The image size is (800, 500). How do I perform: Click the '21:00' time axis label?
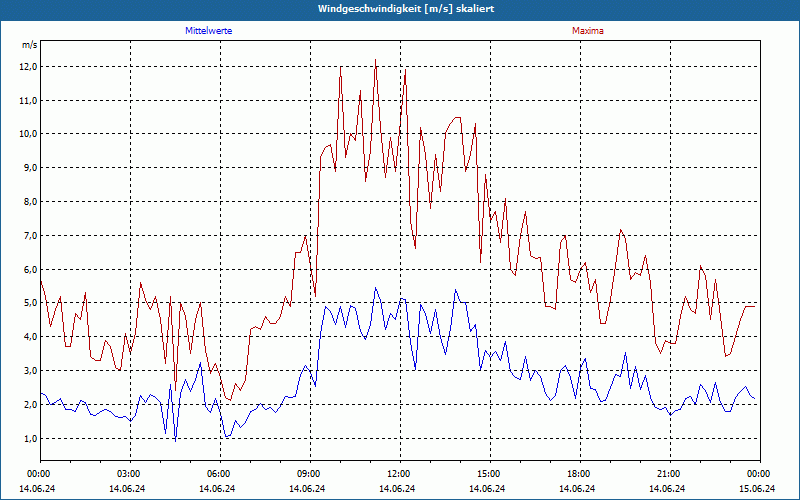click(x=670, y=474)
